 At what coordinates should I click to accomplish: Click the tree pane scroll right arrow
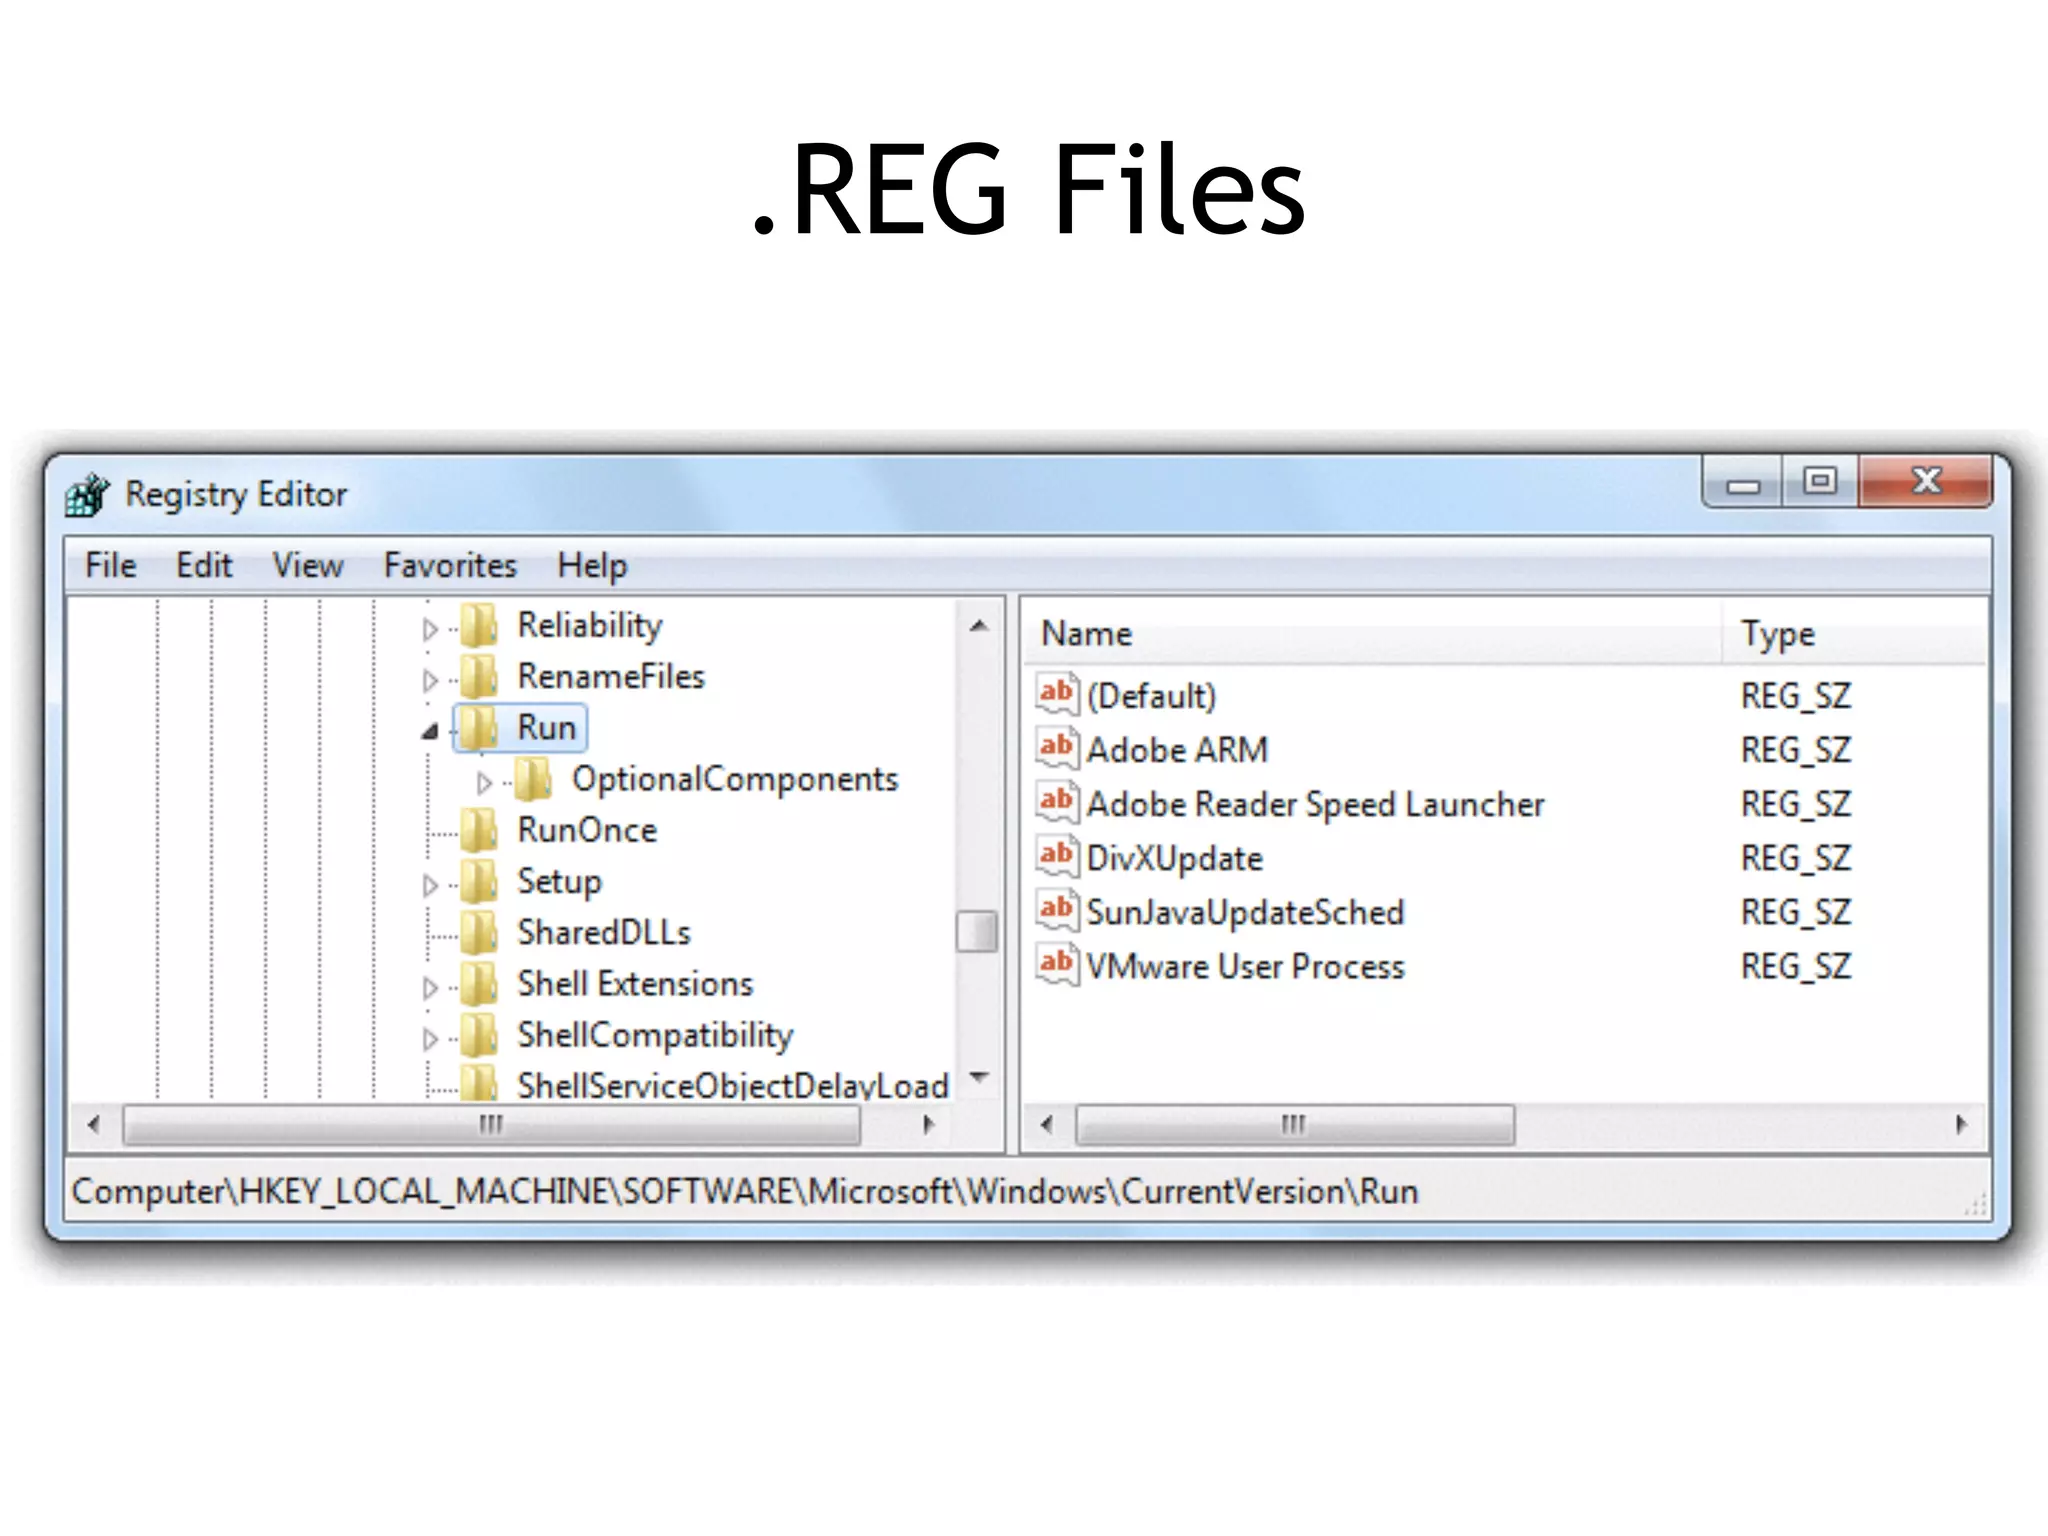928,1124
